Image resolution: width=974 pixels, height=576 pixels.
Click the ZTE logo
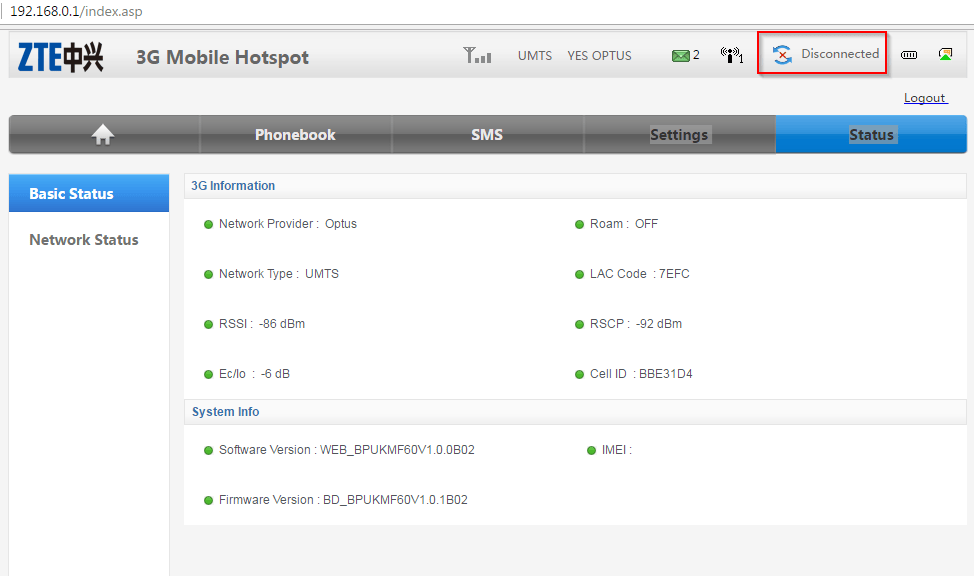coord(62,57)
